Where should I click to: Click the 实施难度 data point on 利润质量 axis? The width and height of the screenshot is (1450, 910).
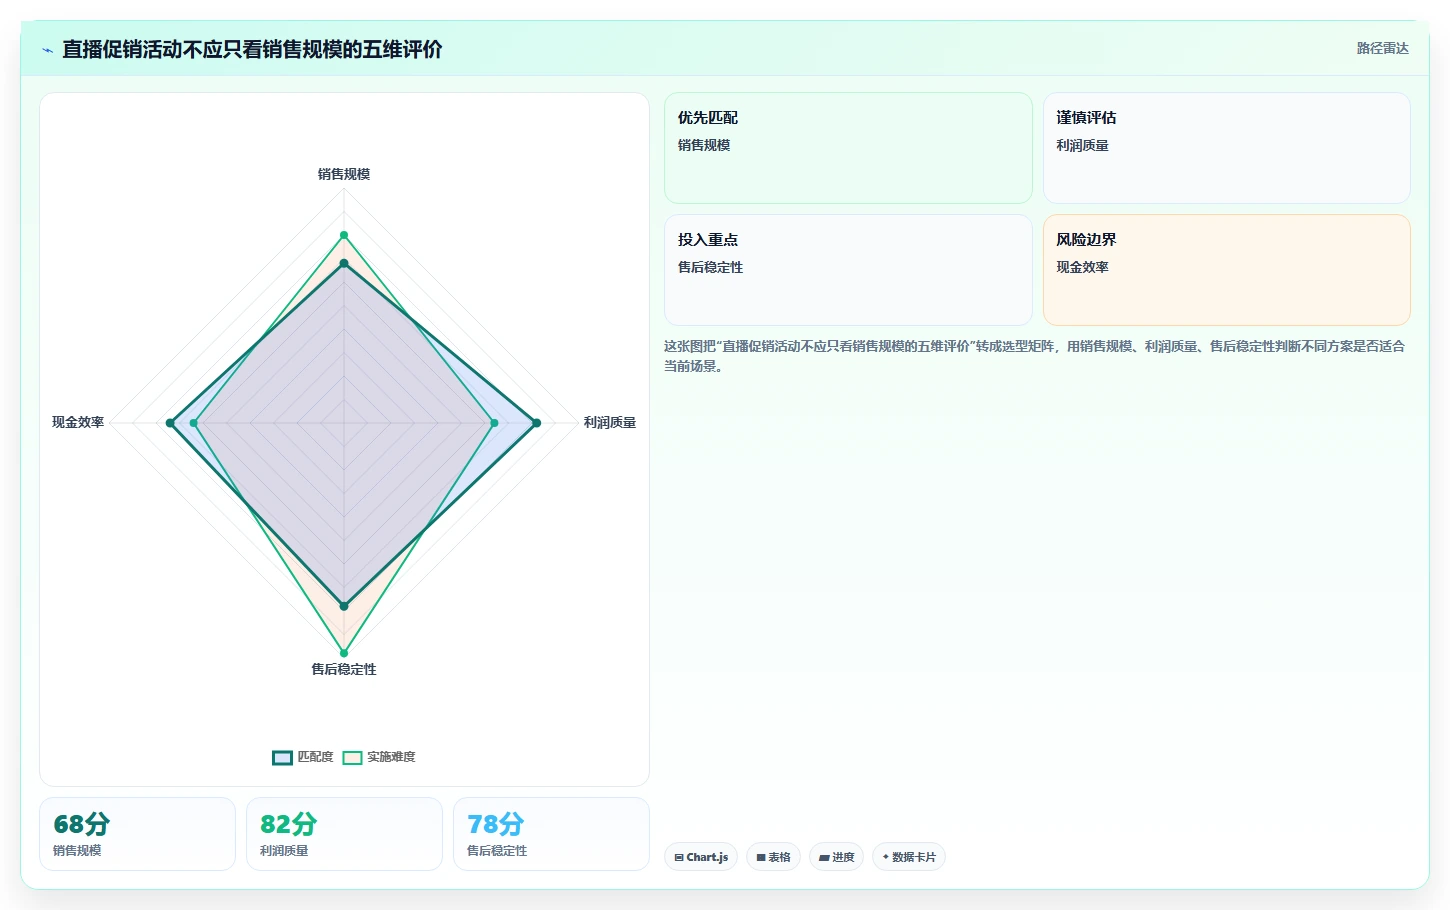(494, 423)
